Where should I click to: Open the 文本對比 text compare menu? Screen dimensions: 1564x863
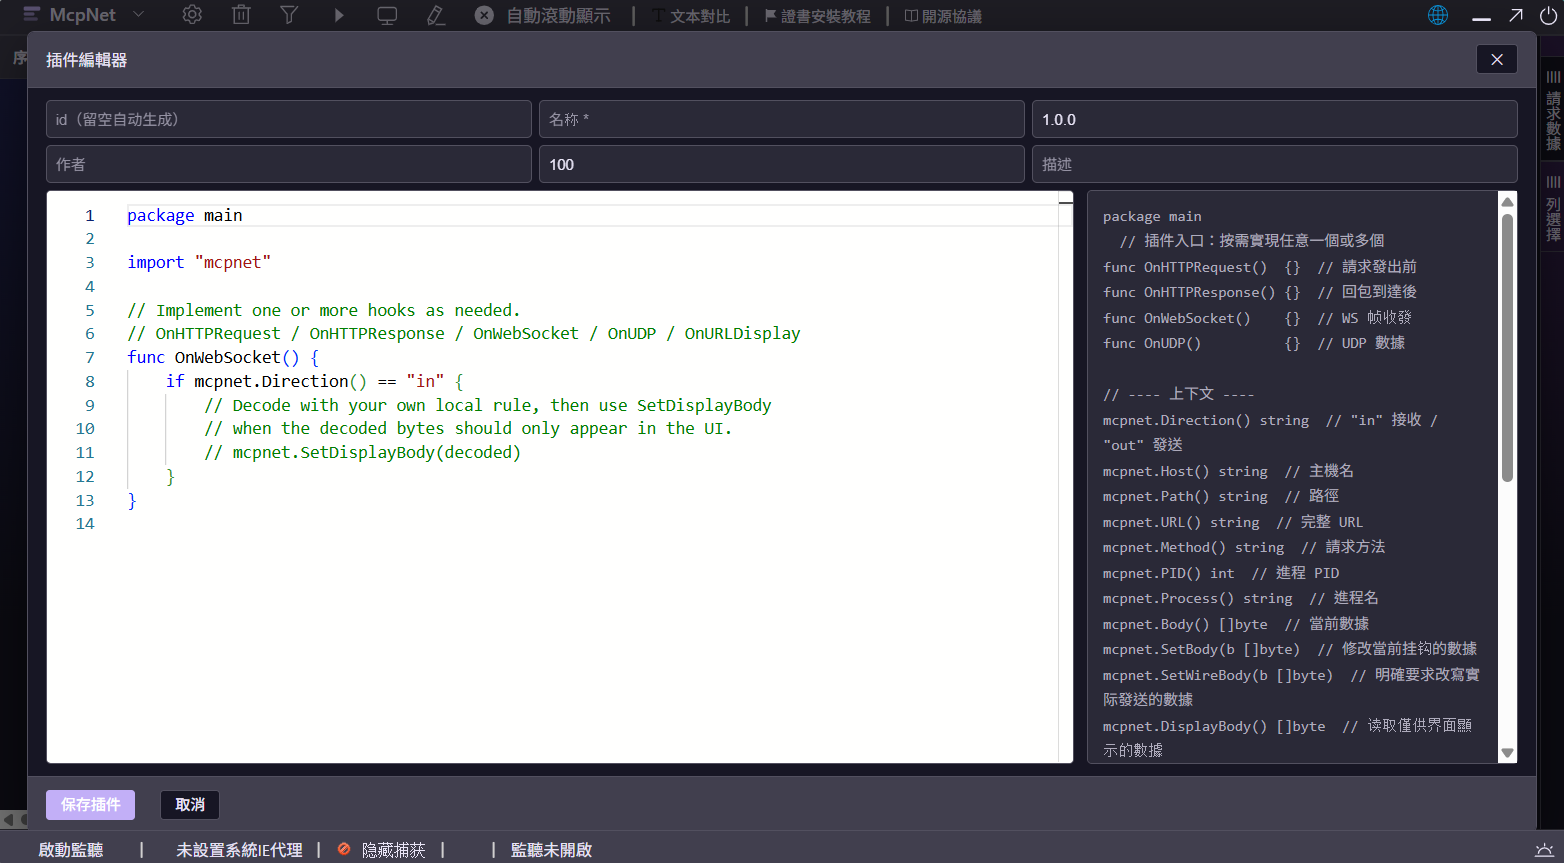point(691,16)
